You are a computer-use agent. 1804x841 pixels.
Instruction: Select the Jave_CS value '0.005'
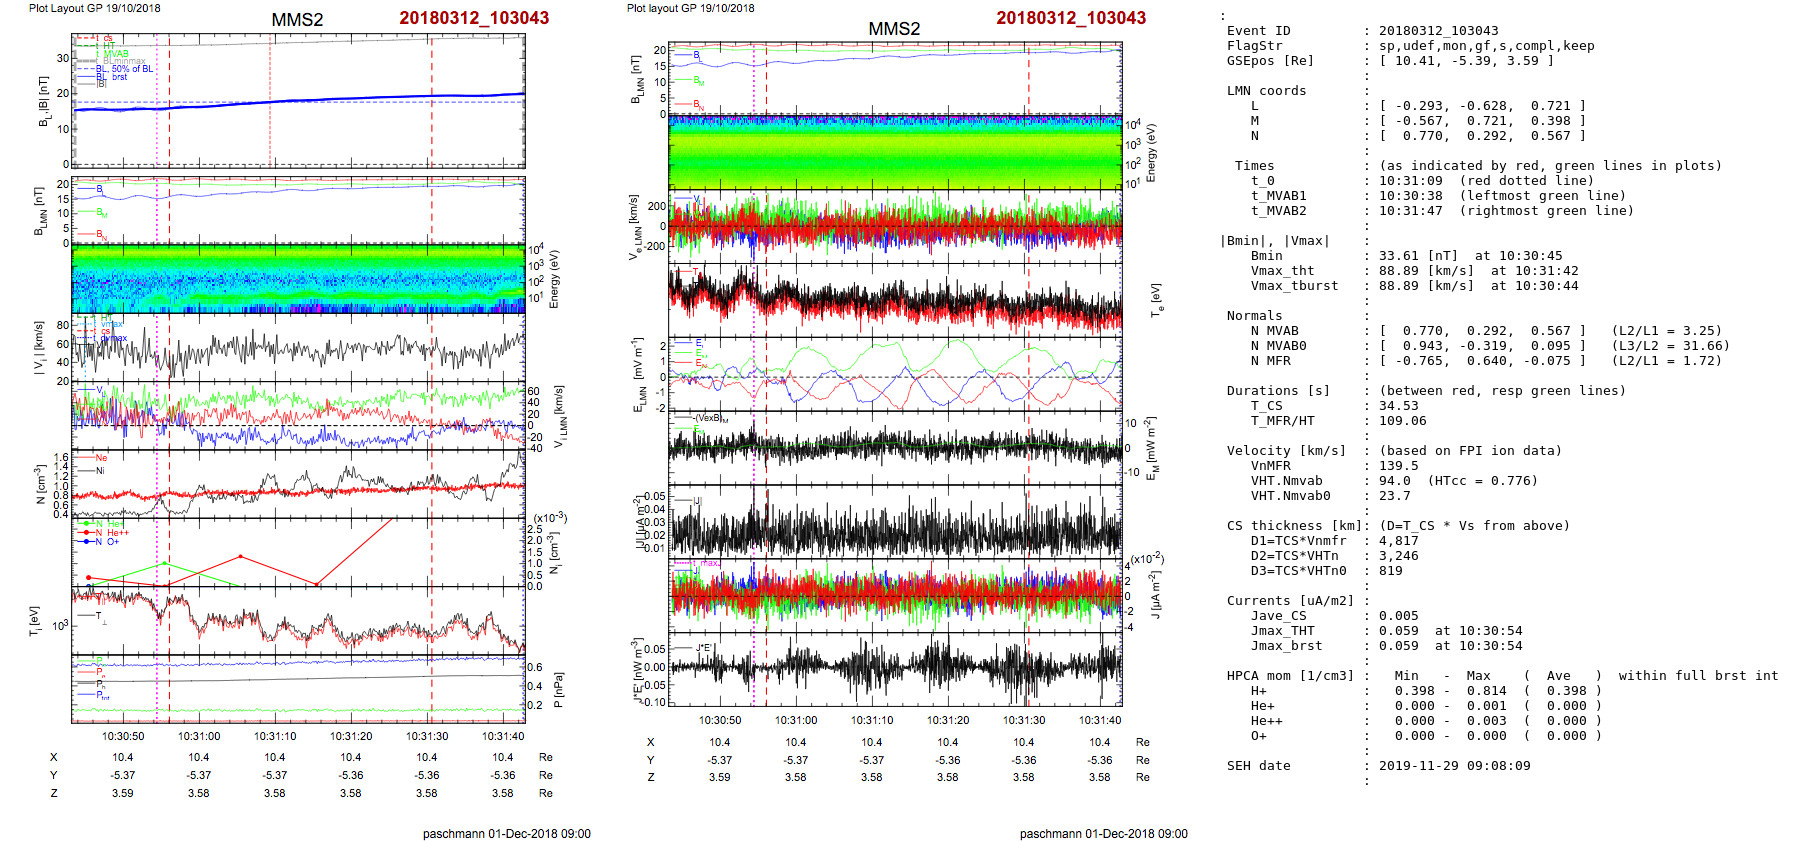1399,616
